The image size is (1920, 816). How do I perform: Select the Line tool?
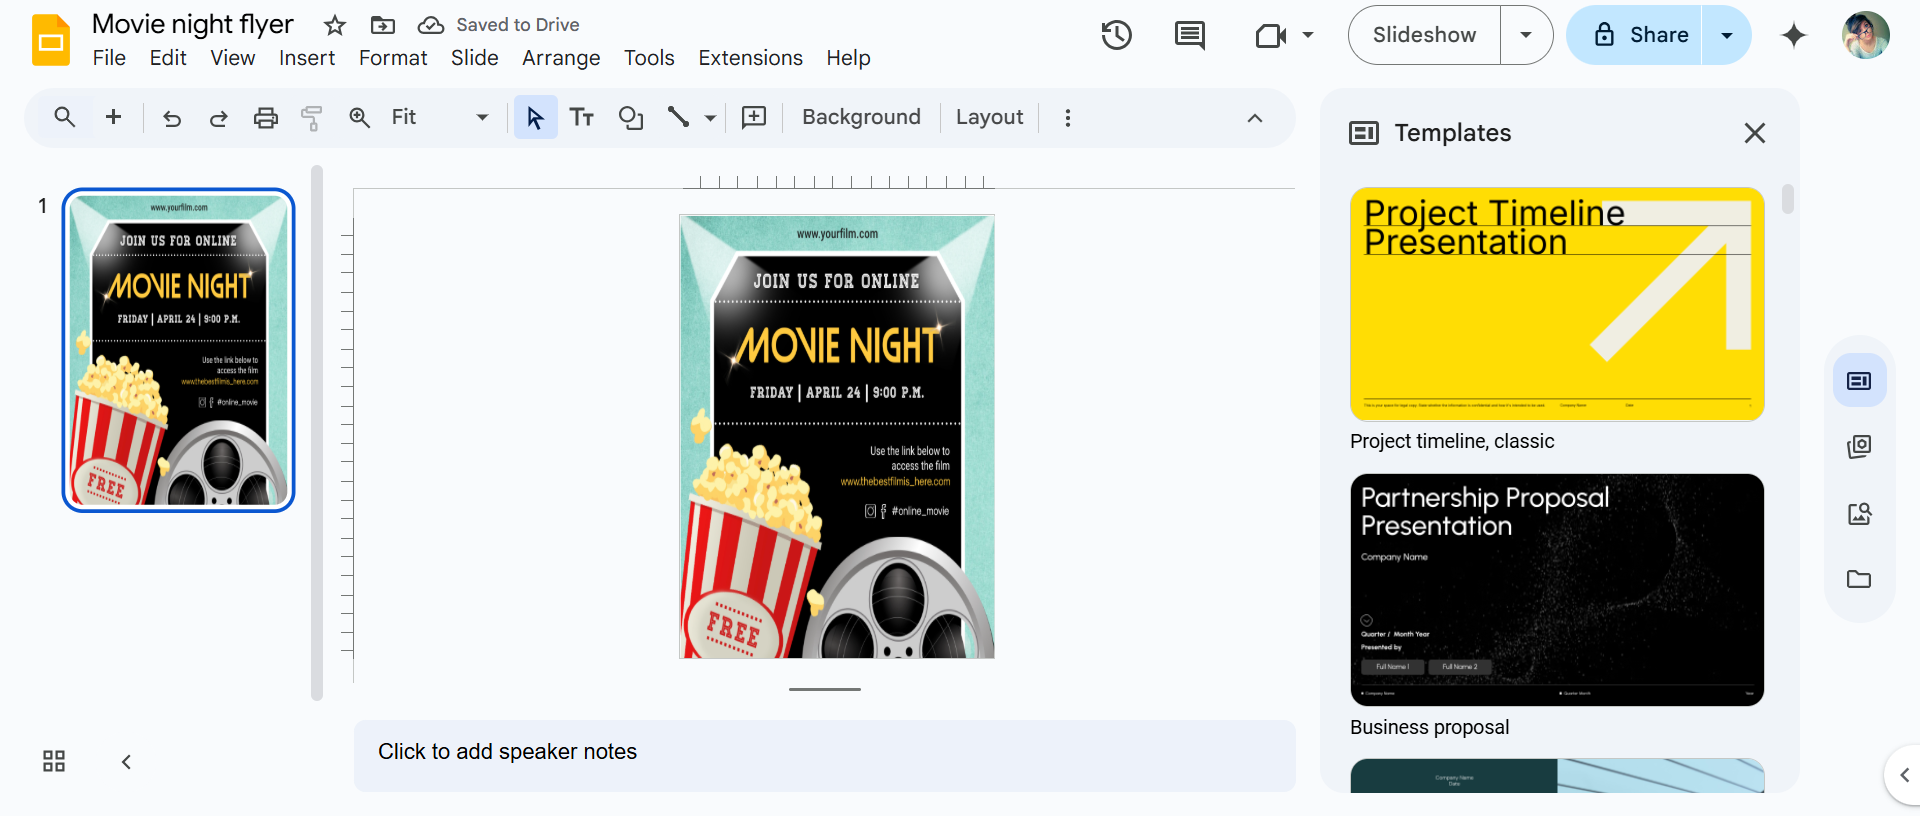pos(678,118)
